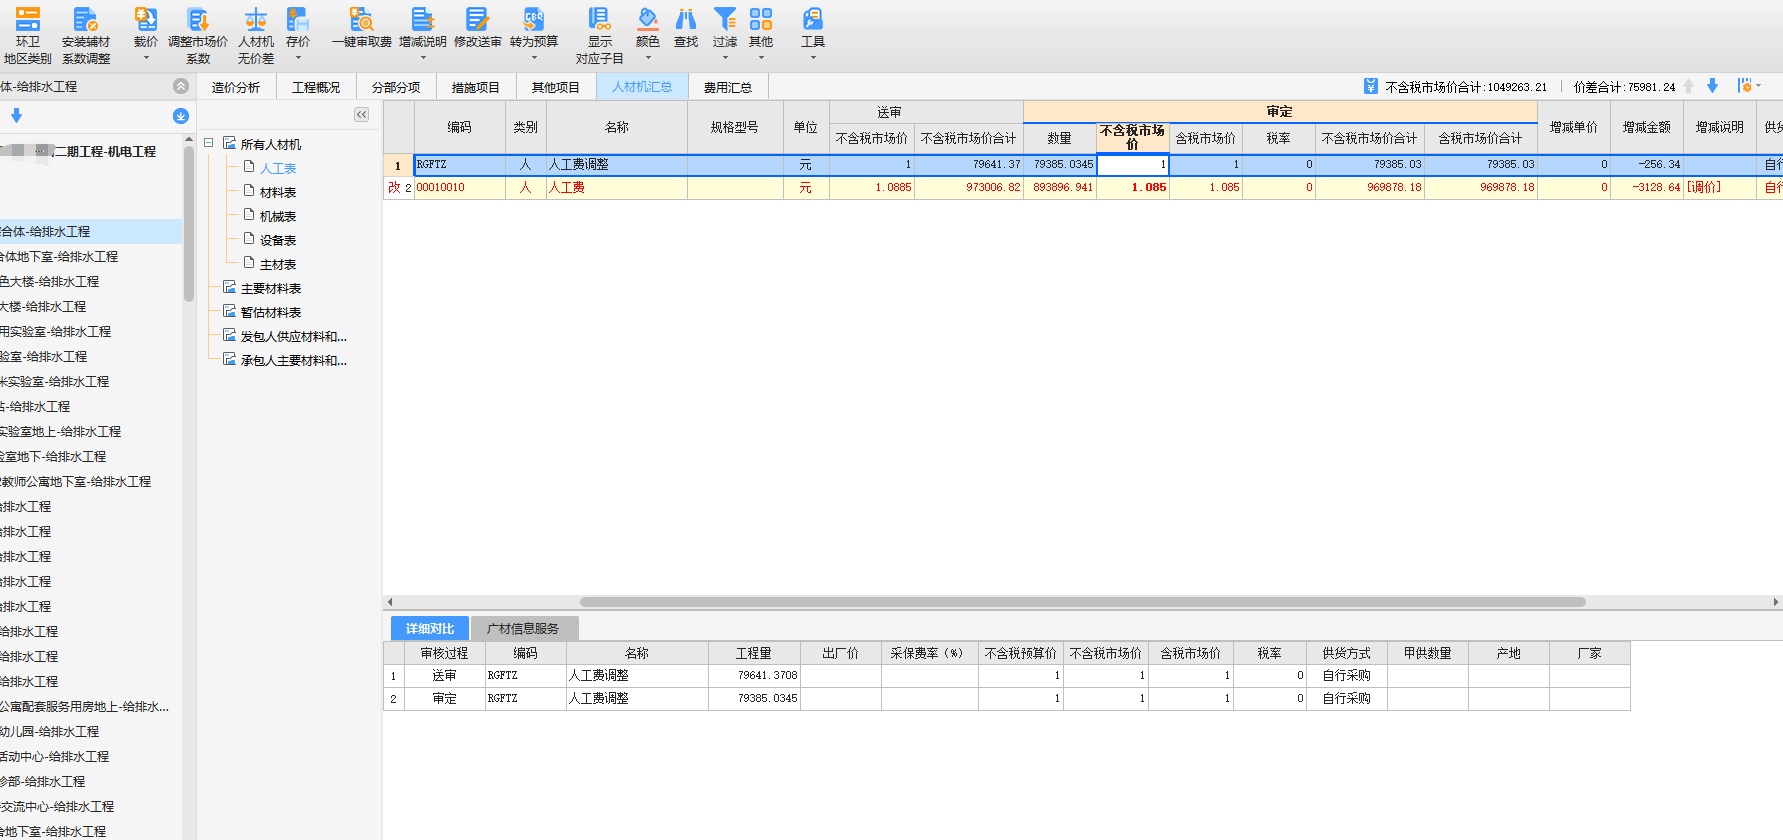Open 承包人主要材料和... tree item
This screenshot has height=840, width=1783.
point(294,360)
